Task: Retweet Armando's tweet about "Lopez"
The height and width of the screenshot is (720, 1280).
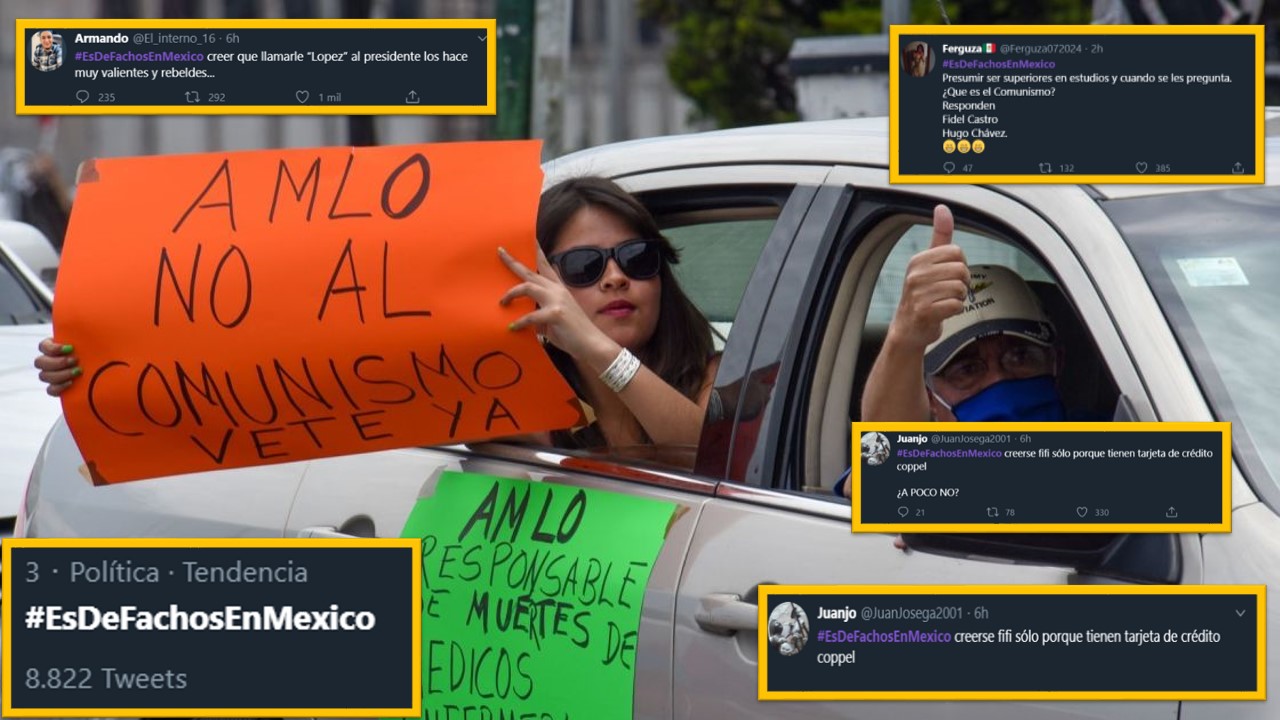Action: [193, 97]
